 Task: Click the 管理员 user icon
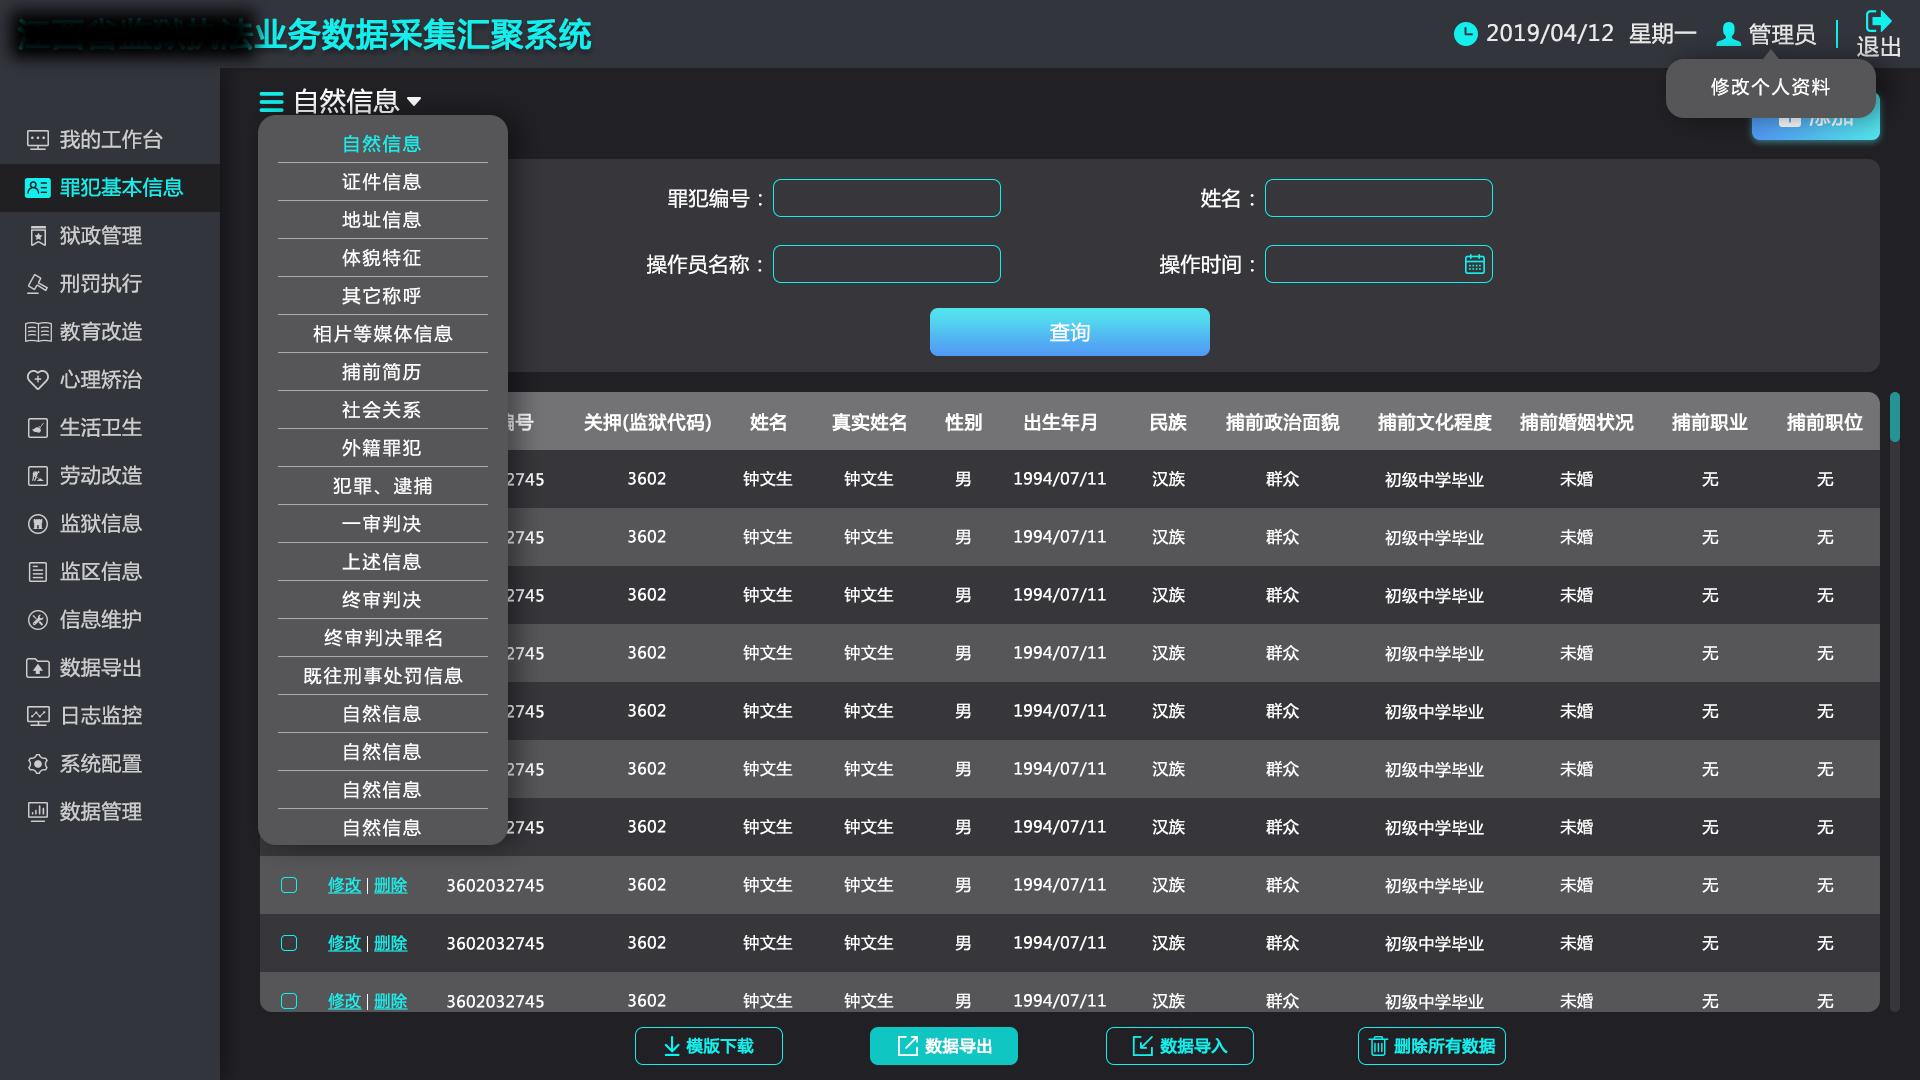pos(1727,34)
